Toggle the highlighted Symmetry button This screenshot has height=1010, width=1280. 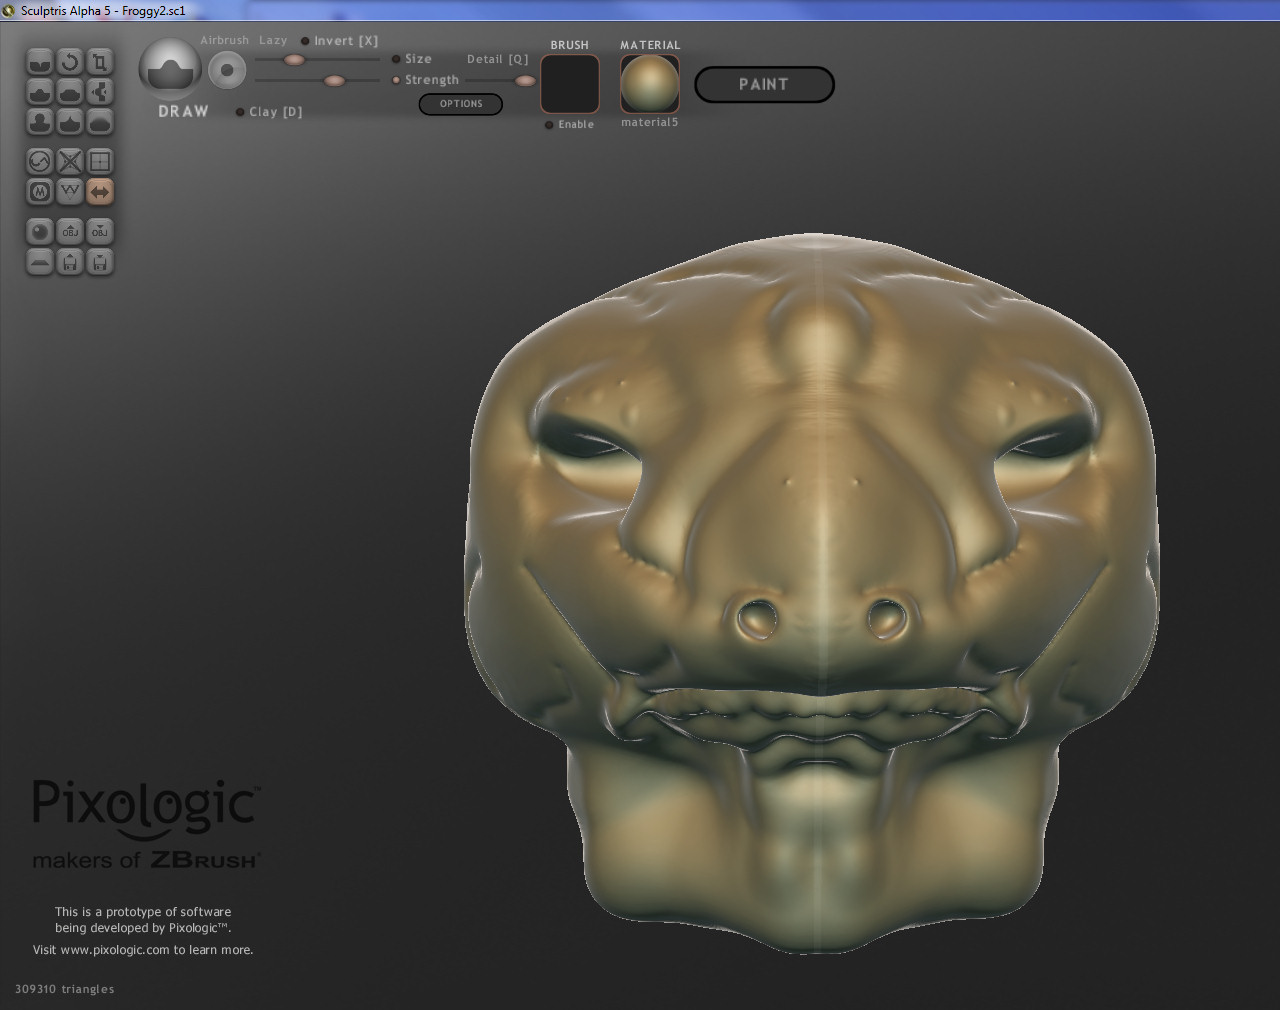[x=100, y=191]
